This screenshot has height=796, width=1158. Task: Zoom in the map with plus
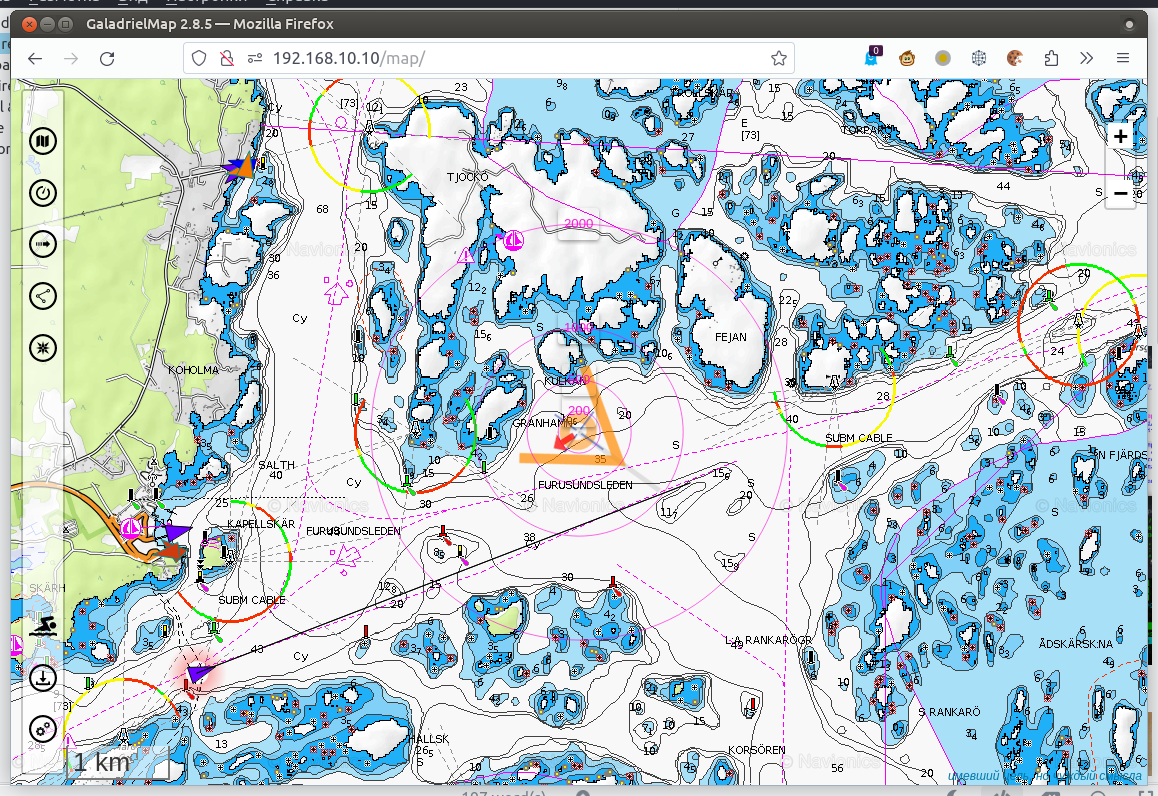pyautogui.click(x=1120, y=137)
